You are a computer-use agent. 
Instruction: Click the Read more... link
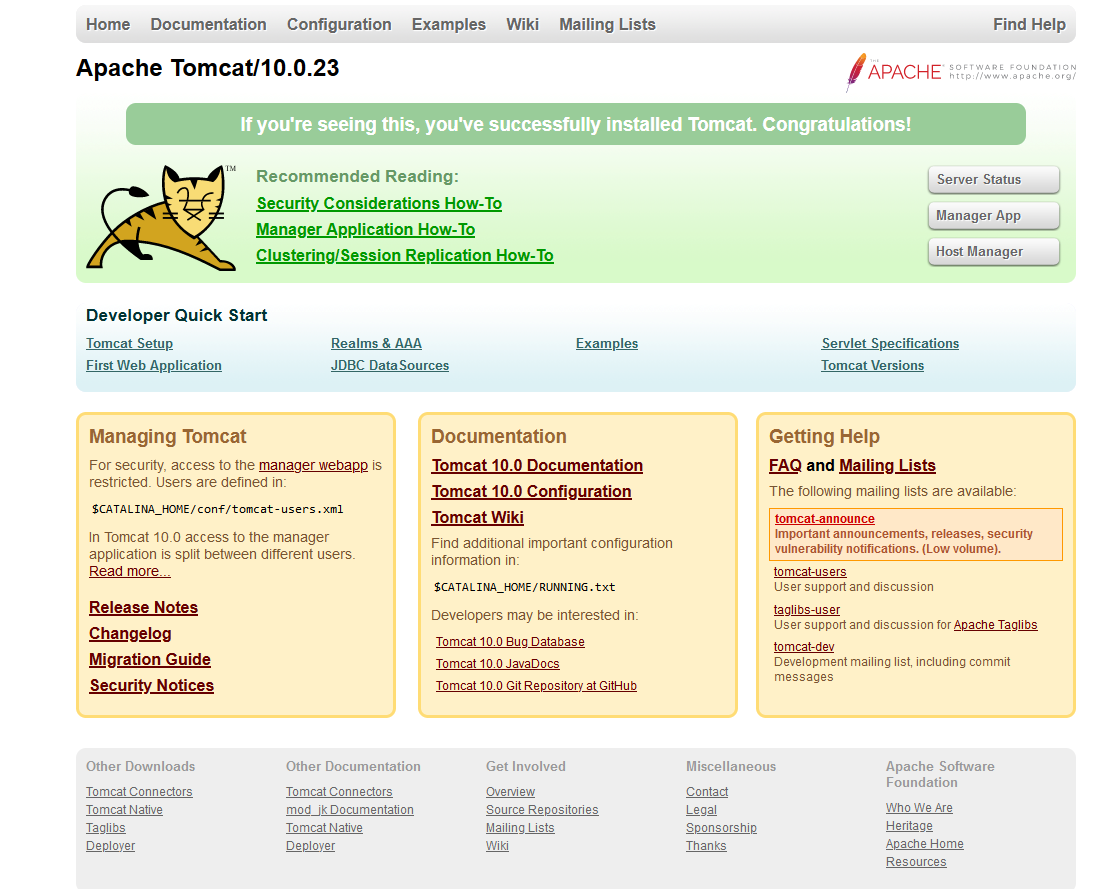click(130, 571)
